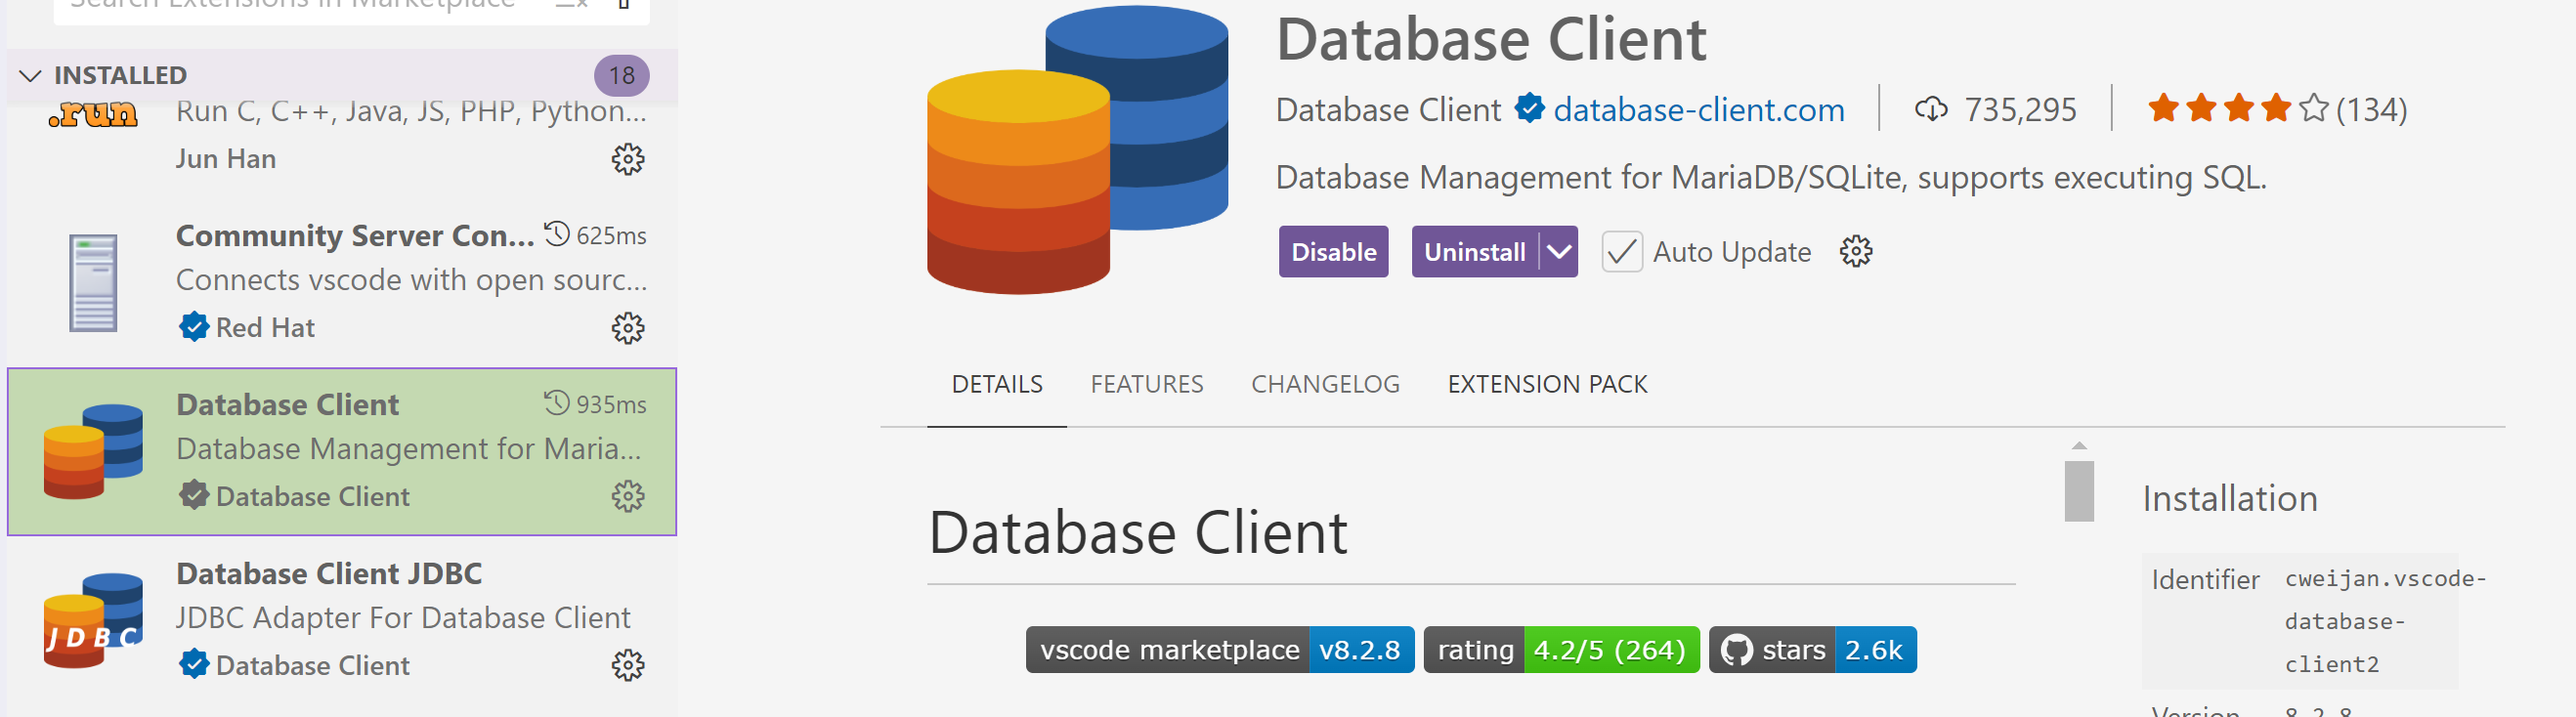Click the 18 installed count badge
Image resolution: width=2576 pixels, height=717 pixels.
pos(621,76)
